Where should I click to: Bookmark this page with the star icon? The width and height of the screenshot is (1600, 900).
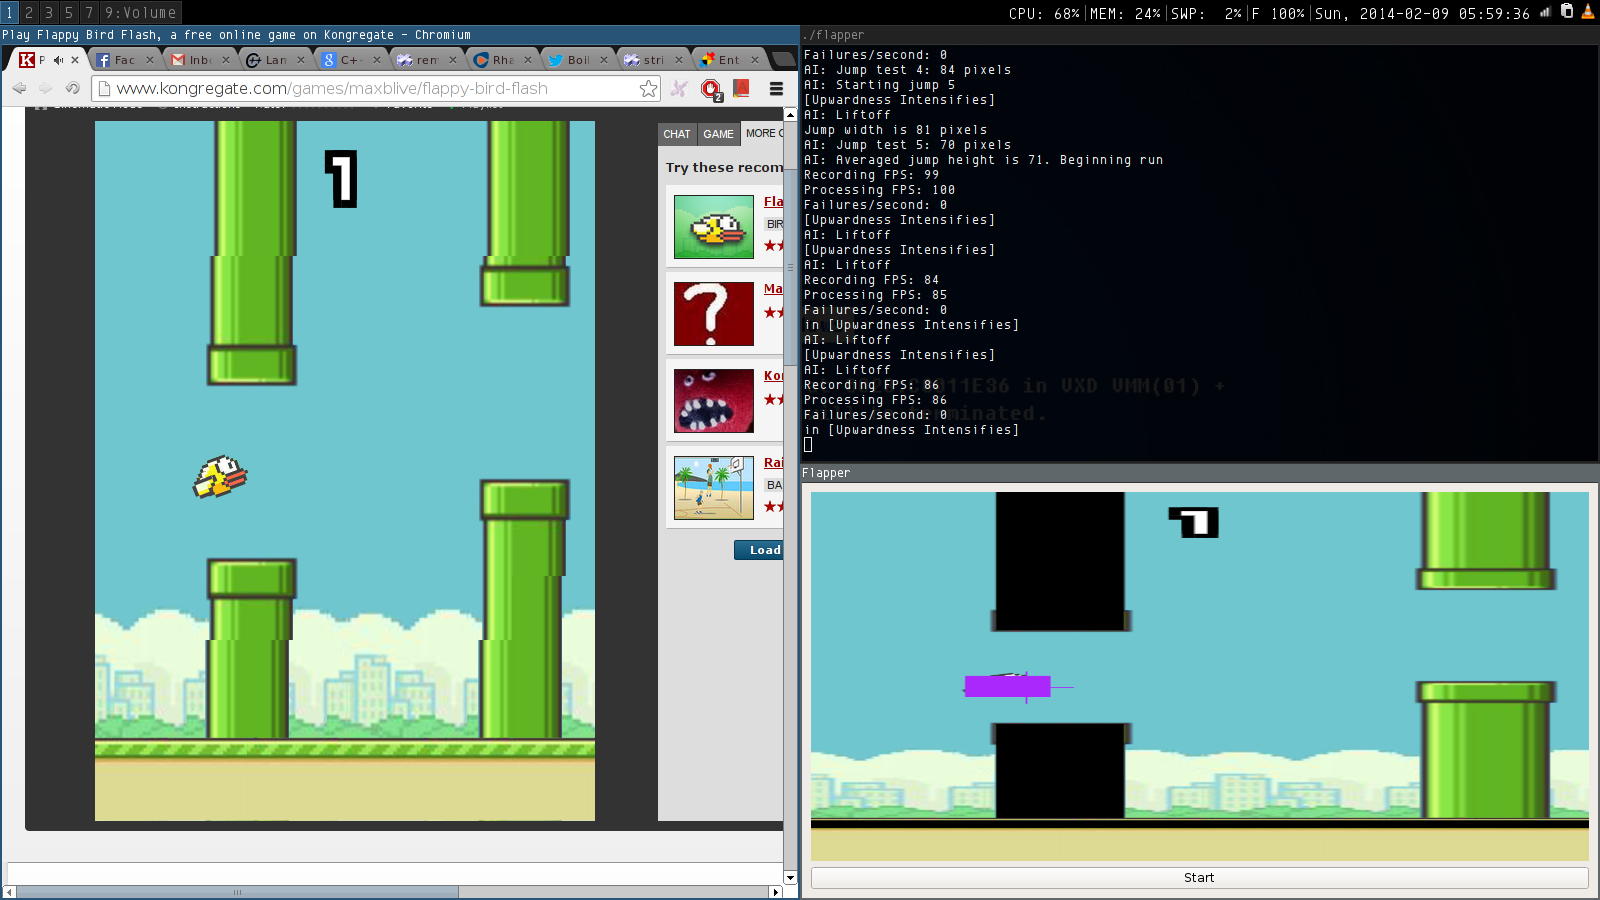coord(649,89)
